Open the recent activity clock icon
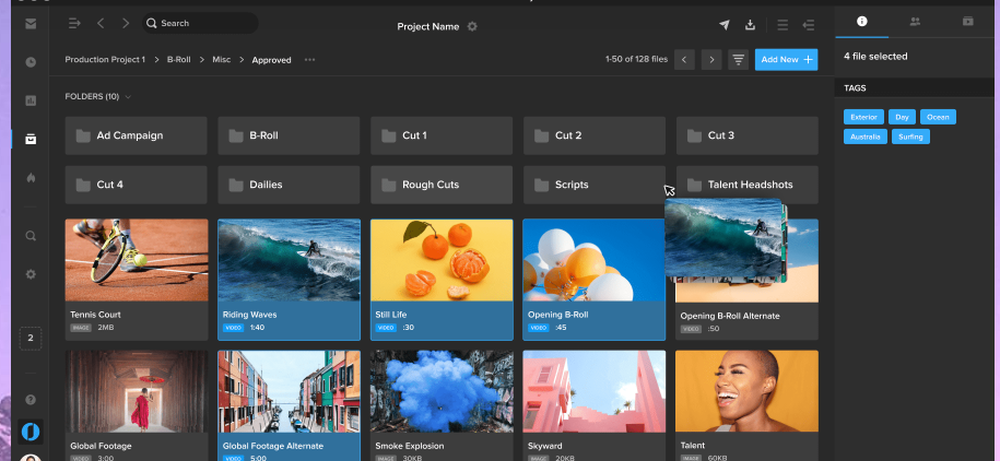The height and width of the screenshot is (461, 1000). (x=31, y=62)
